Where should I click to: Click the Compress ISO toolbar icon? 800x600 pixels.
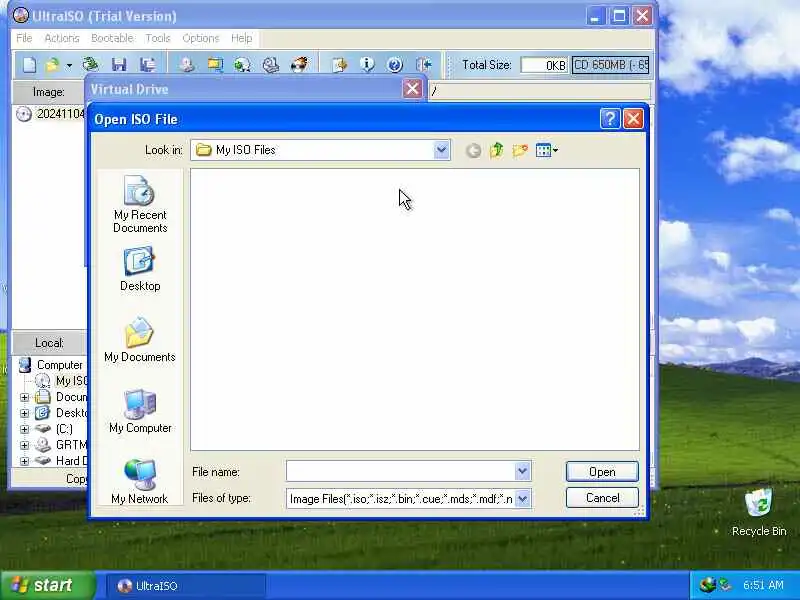[242, 65]
